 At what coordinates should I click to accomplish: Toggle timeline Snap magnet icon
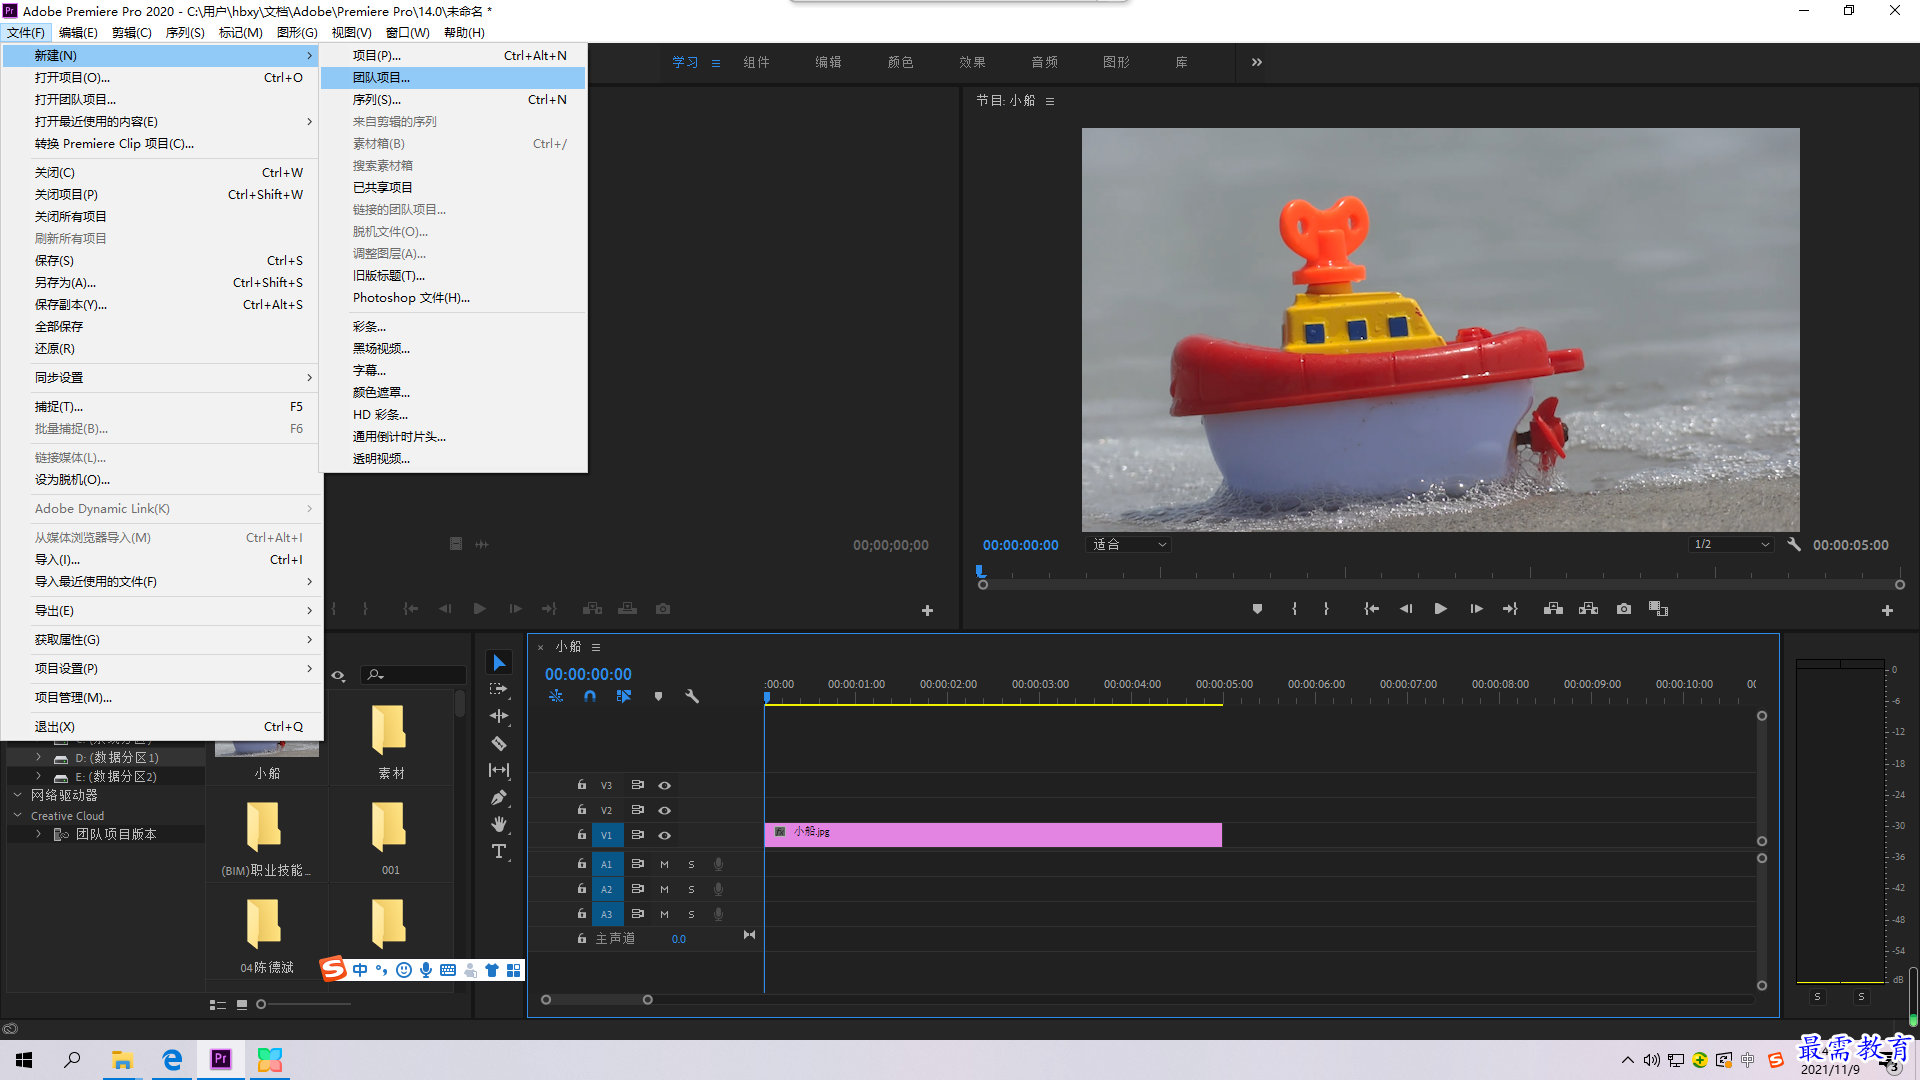(590, 696)
